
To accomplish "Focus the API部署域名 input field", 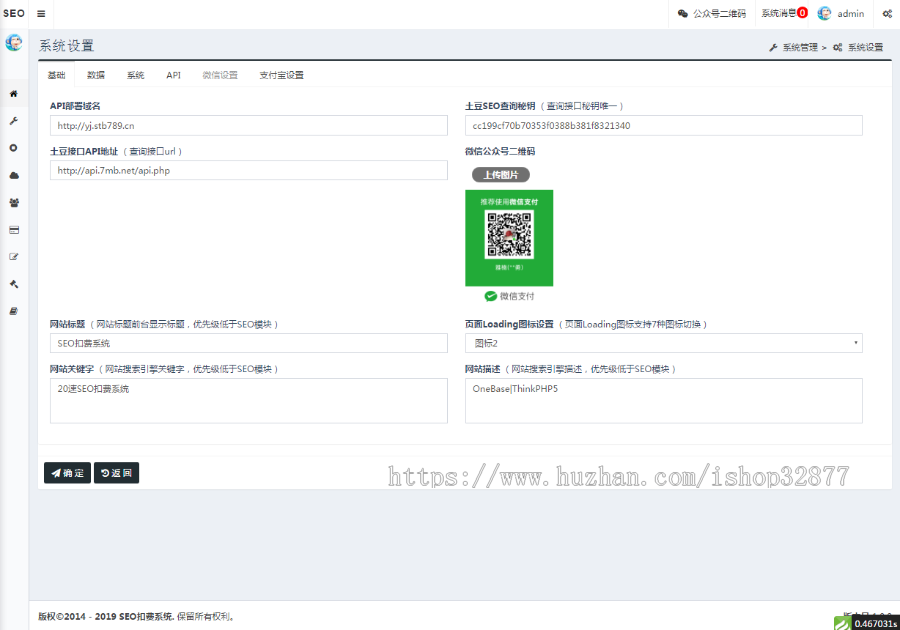I will coord(249,126).
